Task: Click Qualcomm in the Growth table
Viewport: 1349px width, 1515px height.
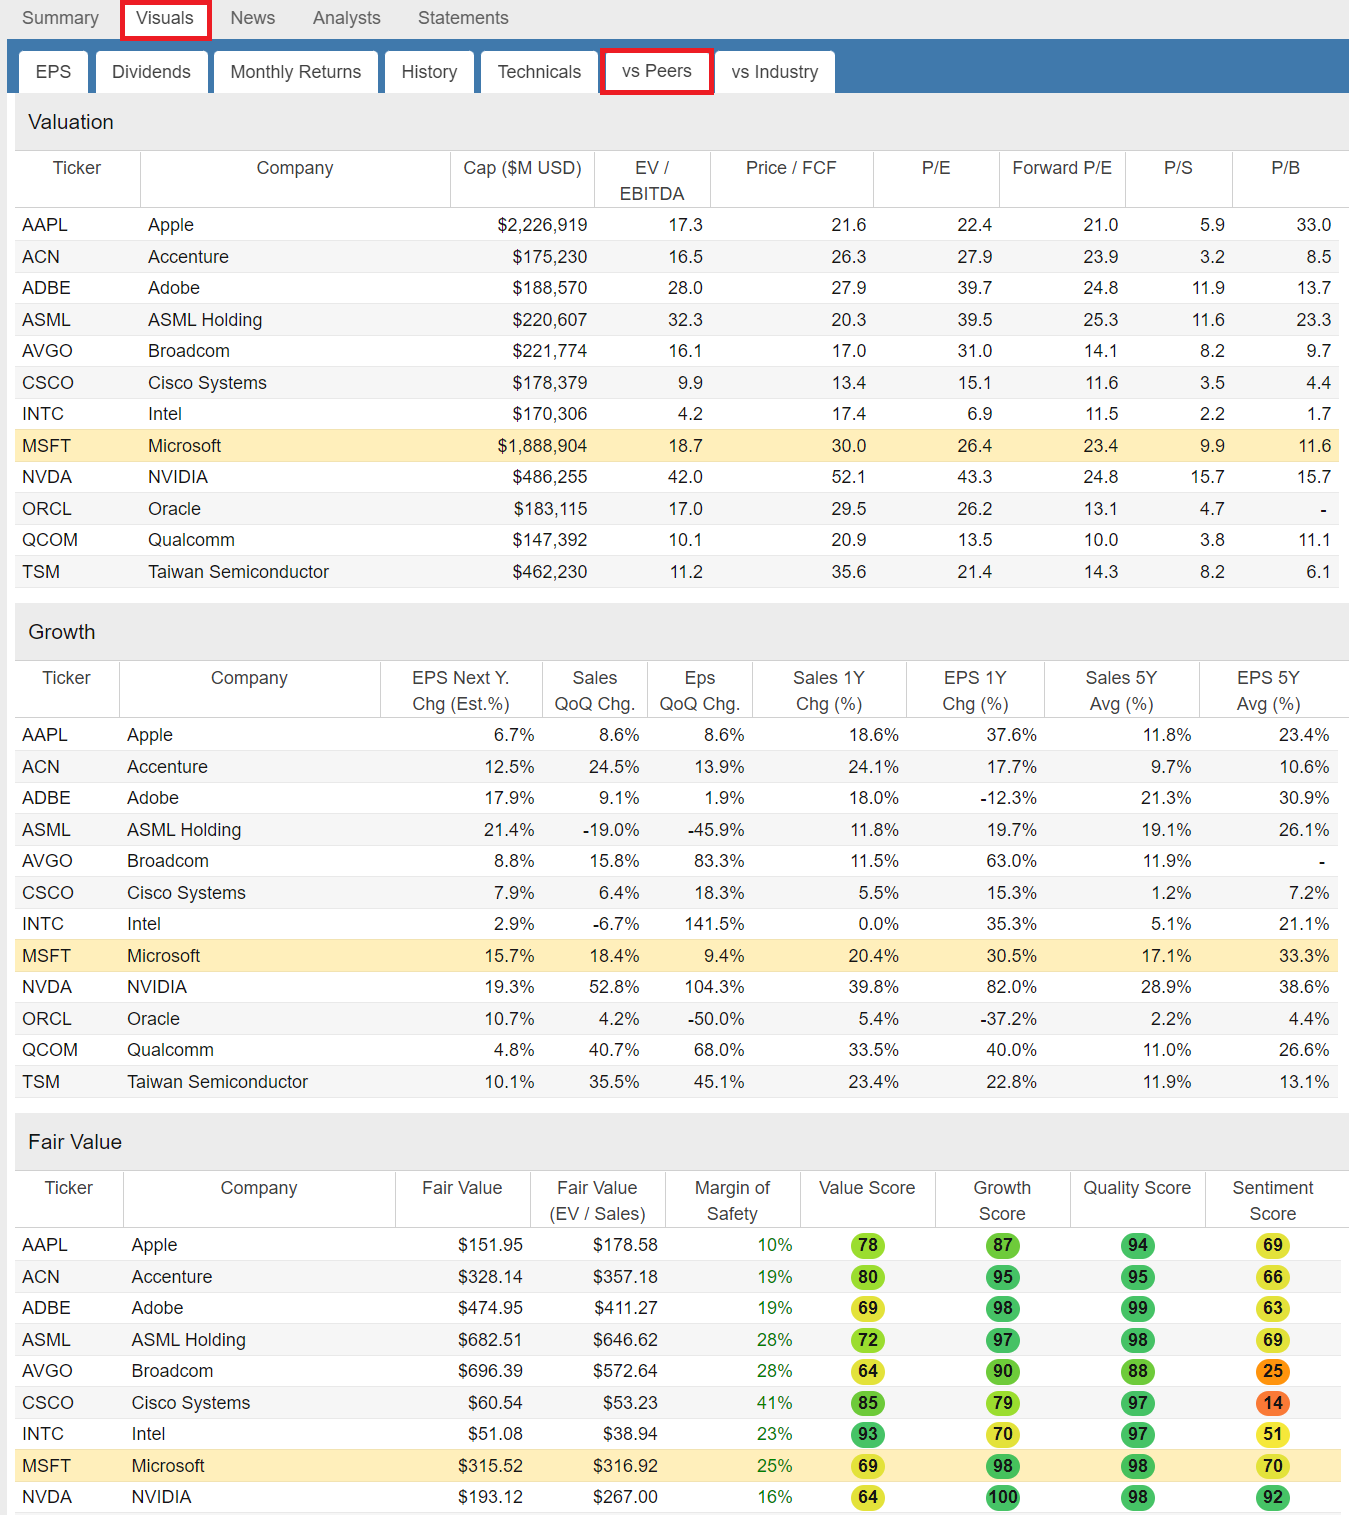Action: (x=170, y=1050)
